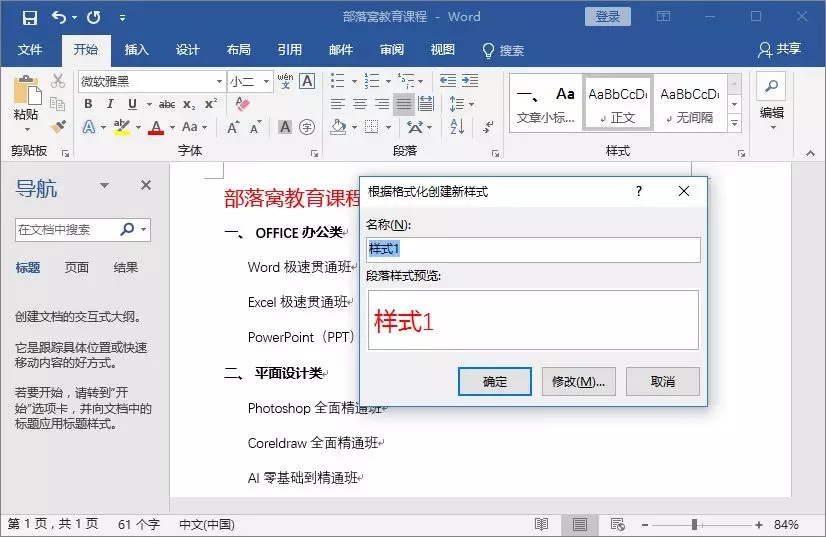
Task: Click the Copy icon in clipboard group
Action: coord(58,103)
